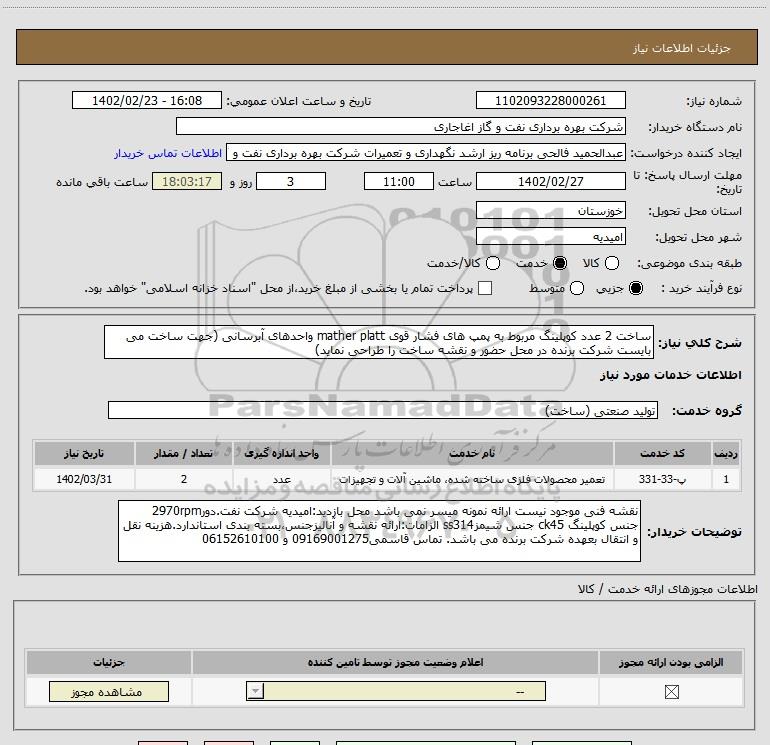Click the need date cell 1402/03/31
This screenshot has width=770, height=745.
[x=84, y=479]
